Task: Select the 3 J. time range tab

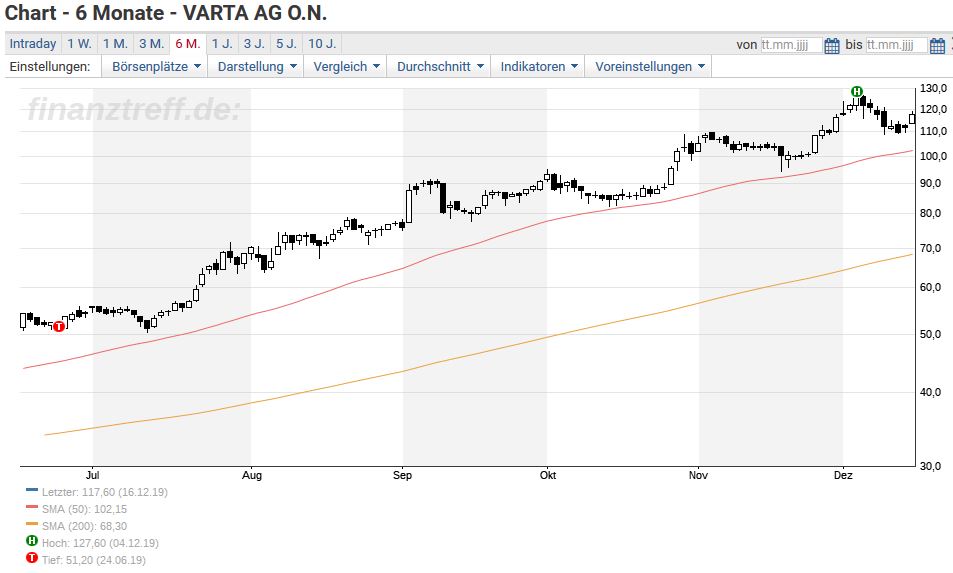Action: [254, 44]
